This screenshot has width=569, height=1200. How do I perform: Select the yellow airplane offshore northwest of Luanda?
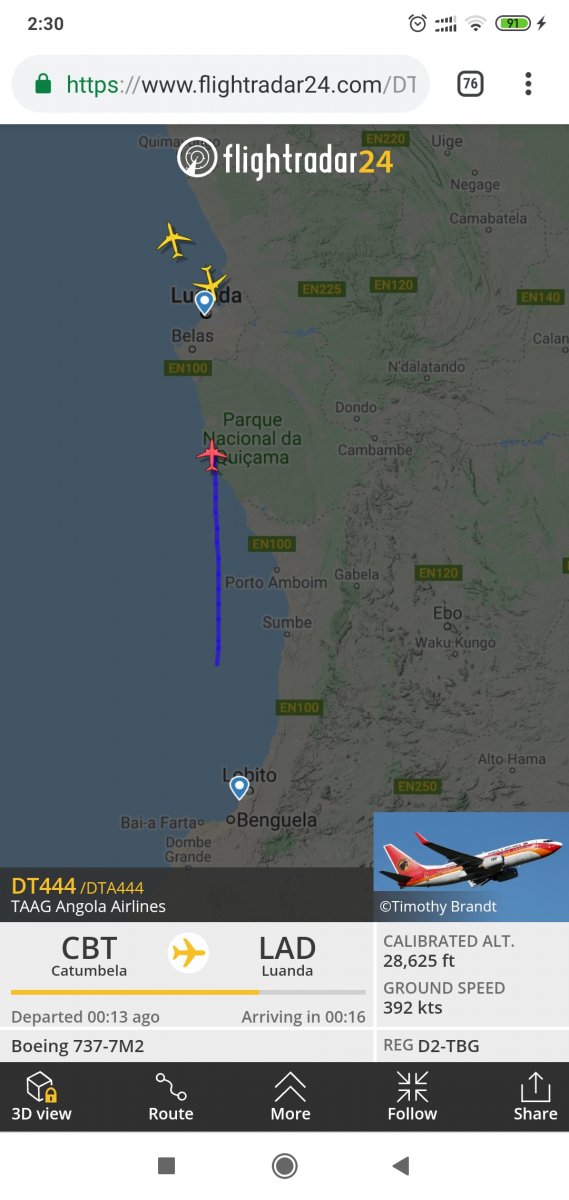click(174, 241)
